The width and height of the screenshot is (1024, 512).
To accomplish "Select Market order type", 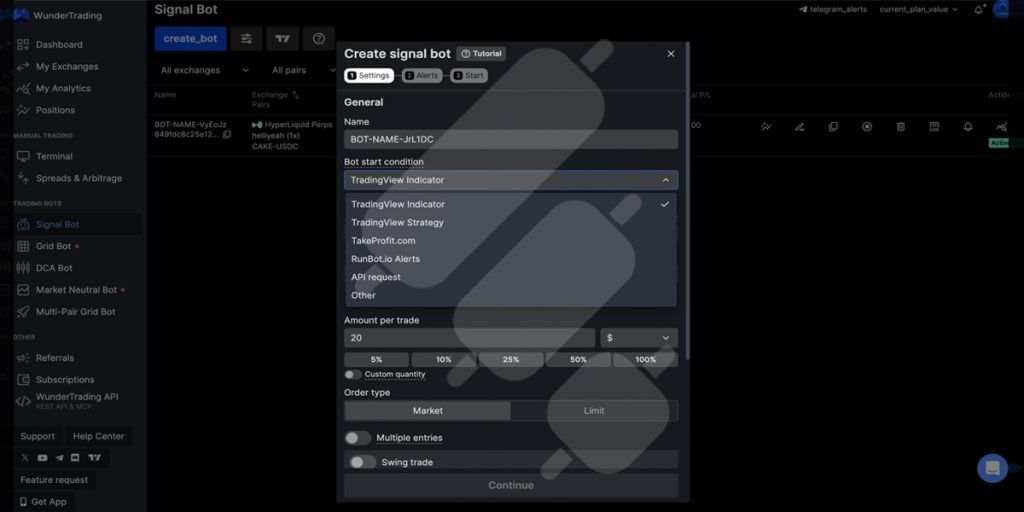I will tap(428, 411).
